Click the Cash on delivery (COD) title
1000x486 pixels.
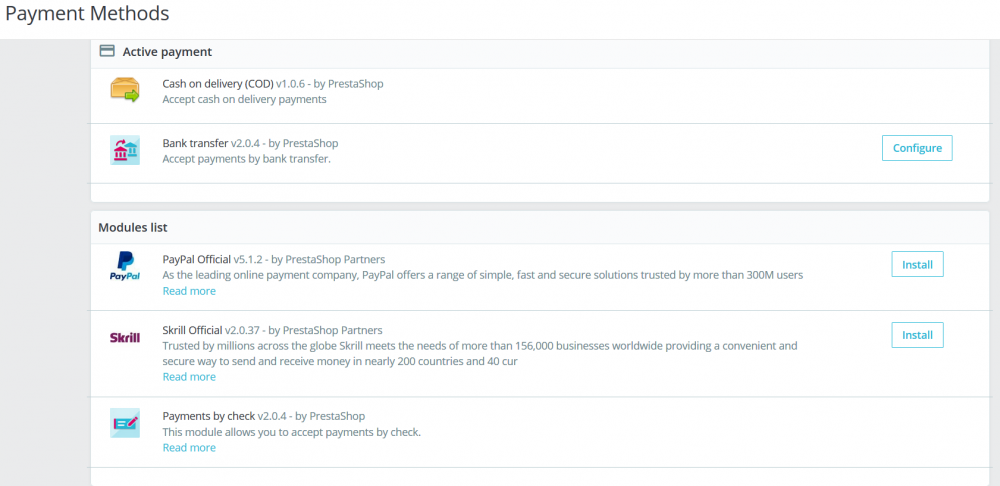click(x=218, y=84)
